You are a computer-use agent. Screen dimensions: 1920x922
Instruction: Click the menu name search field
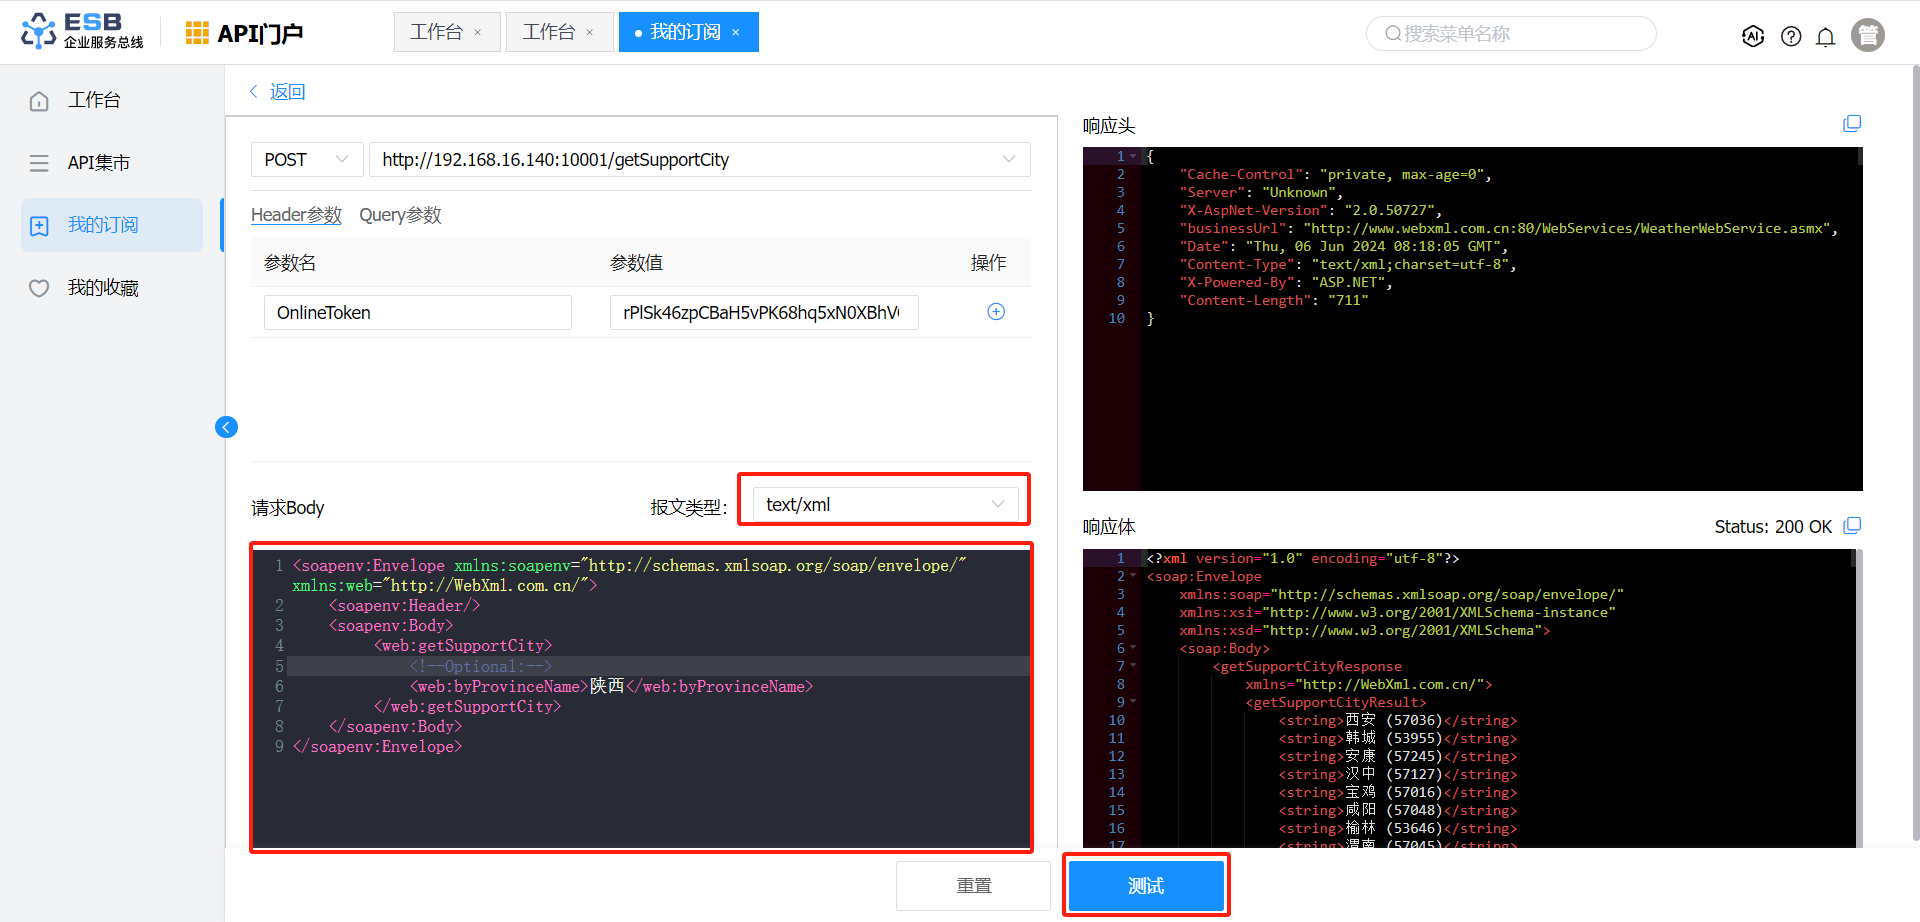point(1510,34)
